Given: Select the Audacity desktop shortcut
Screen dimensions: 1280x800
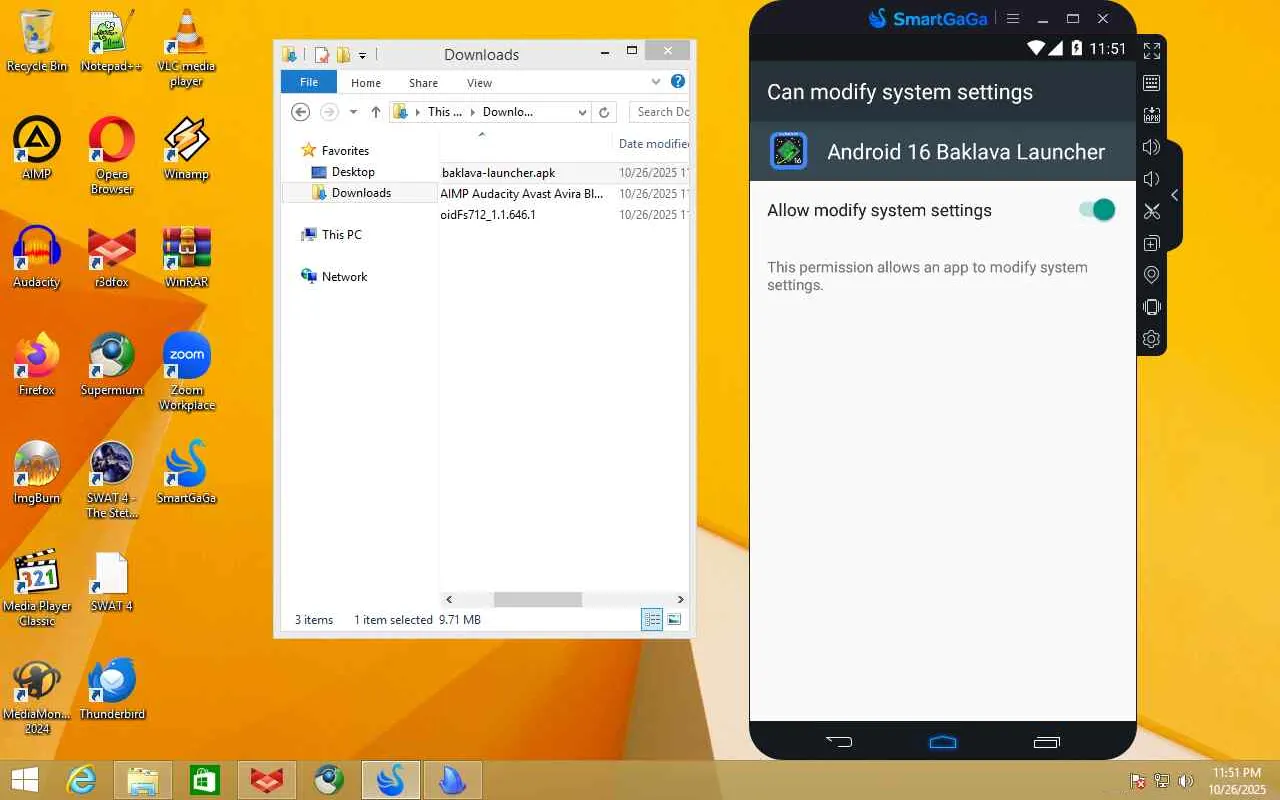Looking at the screenshot, I should coord(37,257).
